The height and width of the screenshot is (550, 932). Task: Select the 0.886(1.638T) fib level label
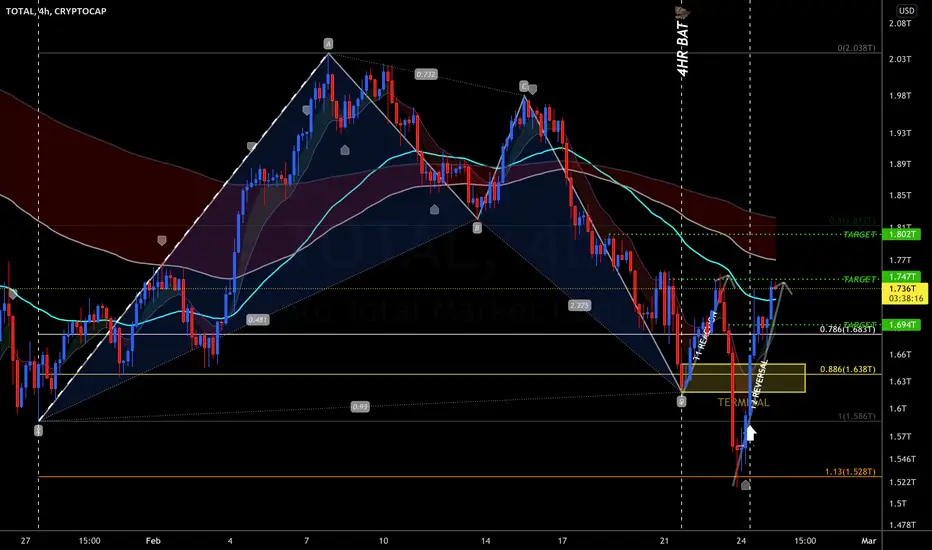click(x=848, y=369)
